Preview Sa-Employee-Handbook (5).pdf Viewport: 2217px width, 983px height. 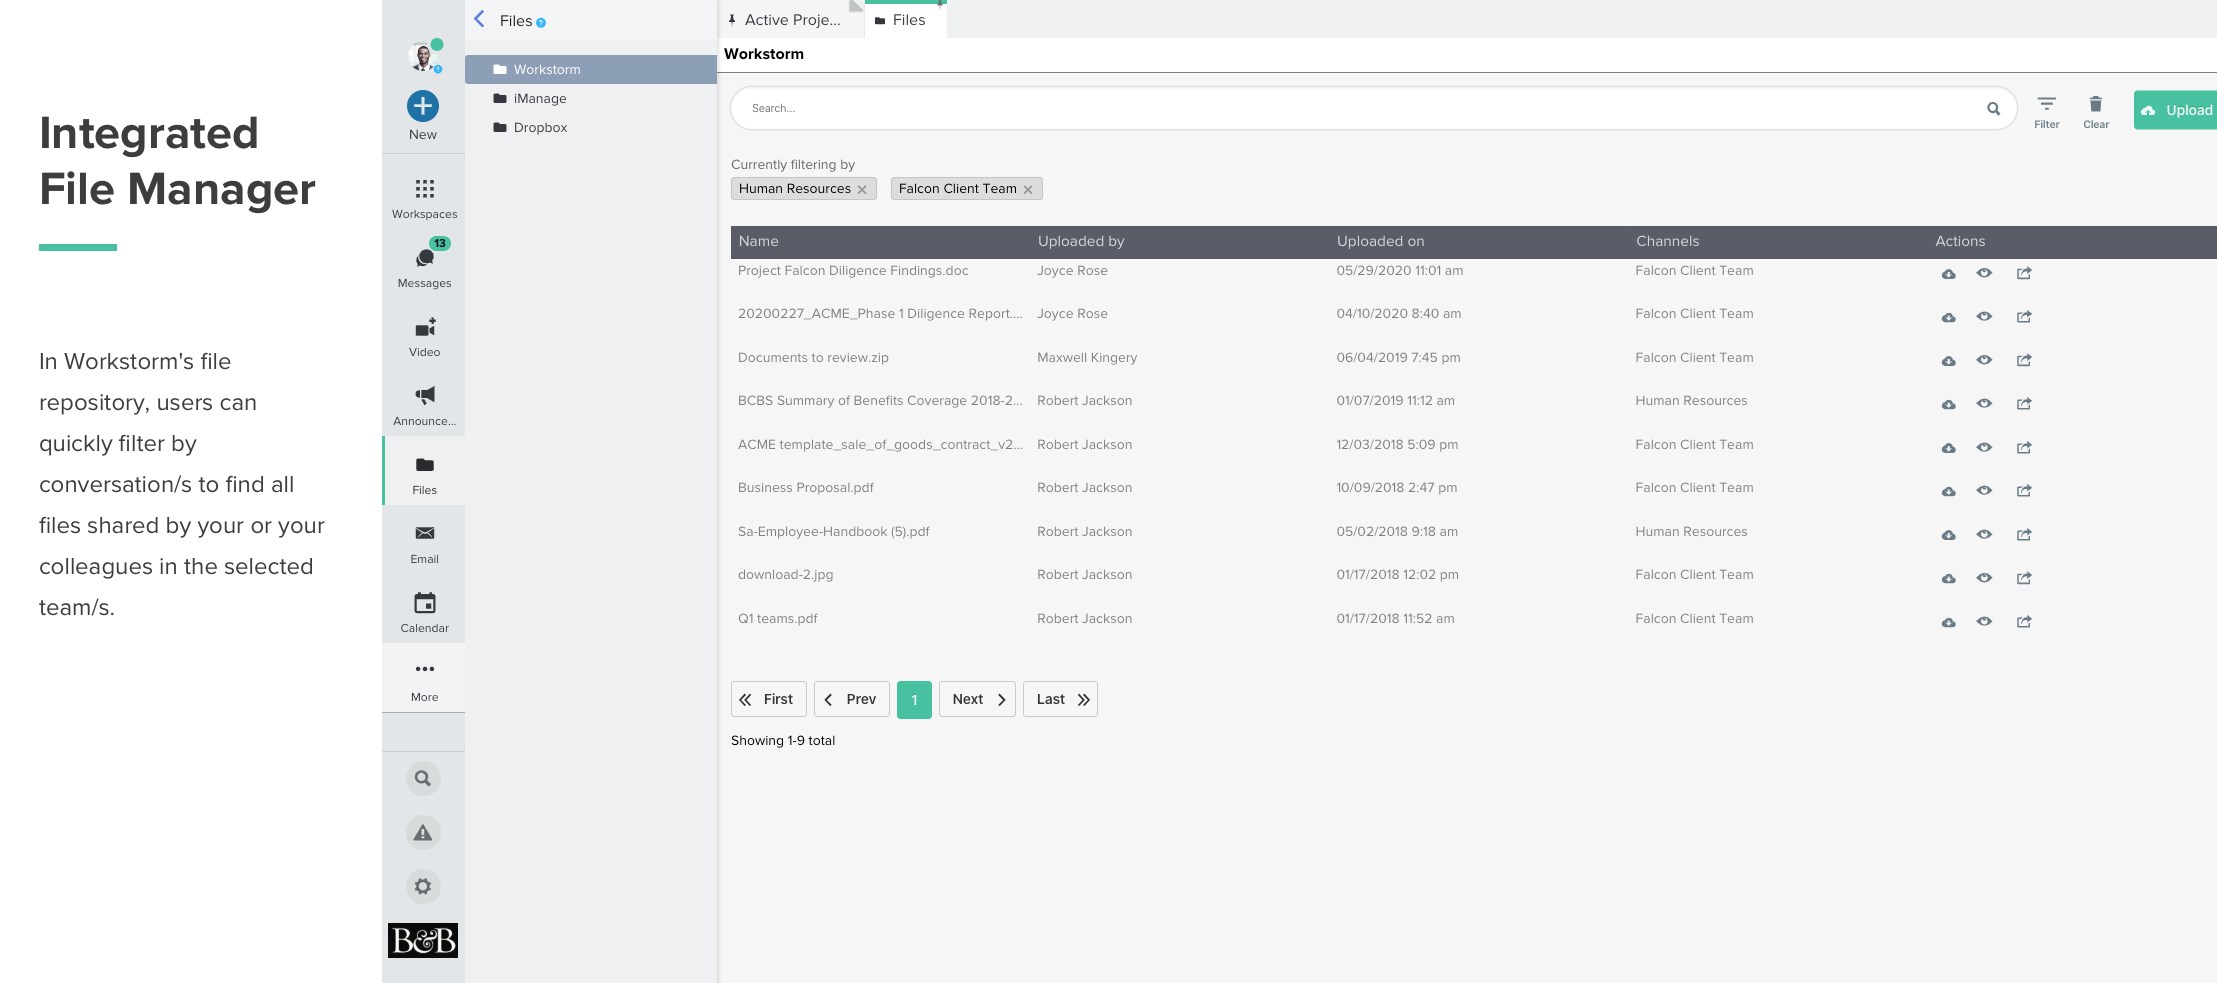point(1984,534)
